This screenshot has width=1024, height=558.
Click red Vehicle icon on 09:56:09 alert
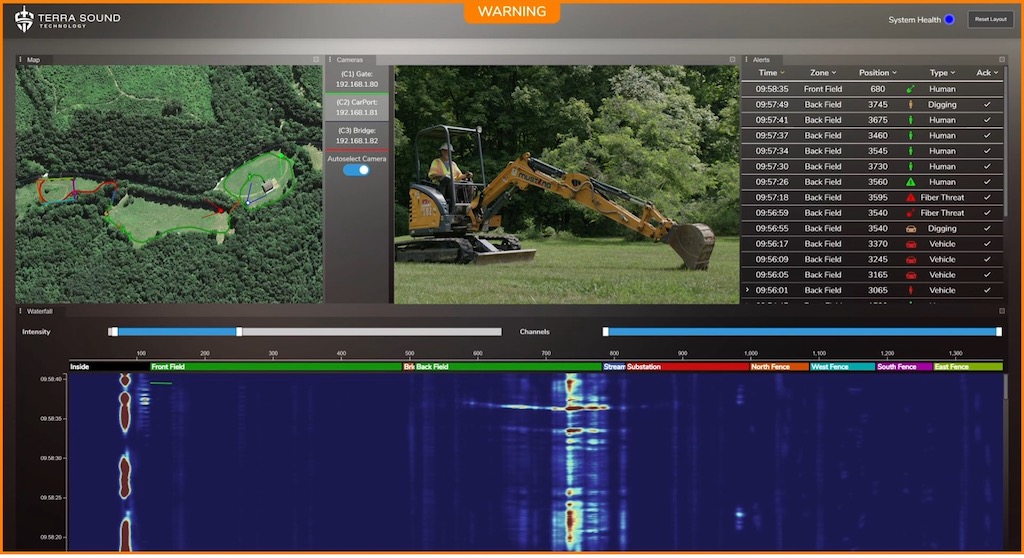(x=910, y=259)
